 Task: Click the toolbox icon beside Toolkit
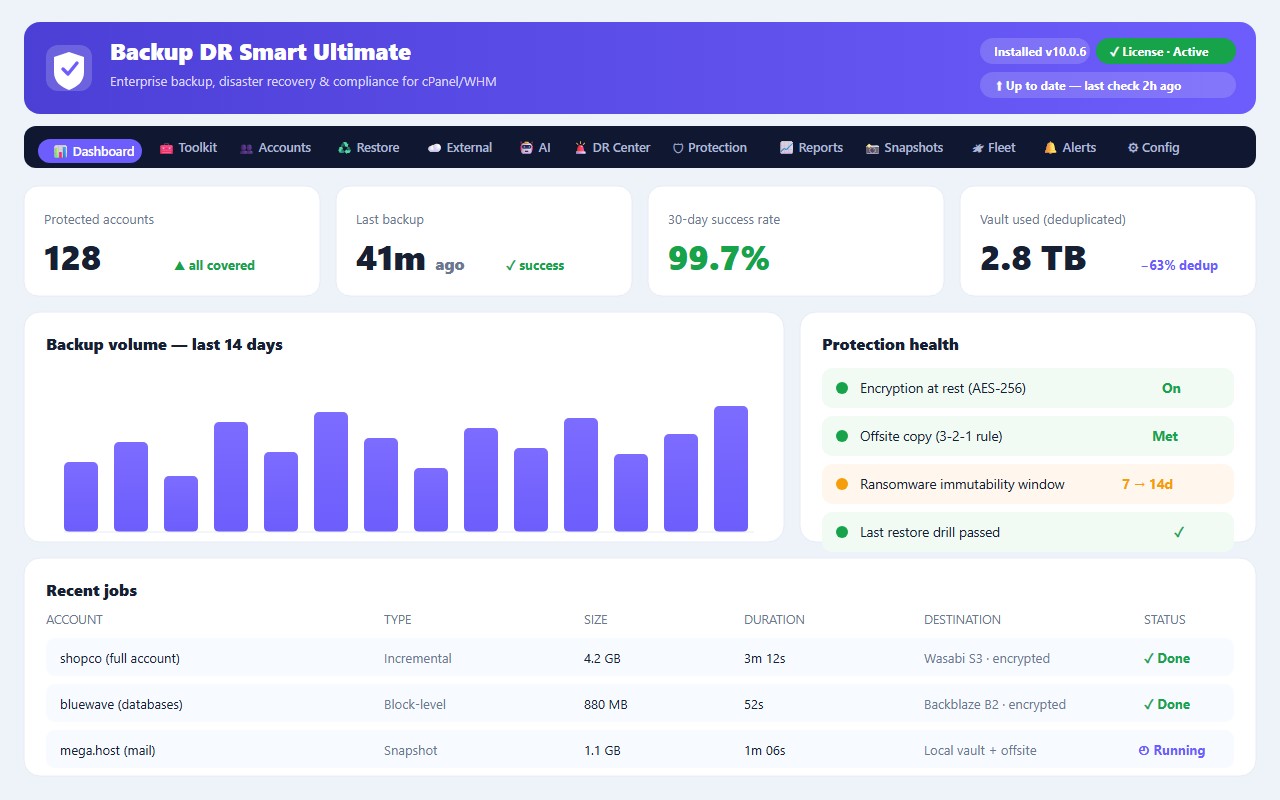tap(166, 148)
